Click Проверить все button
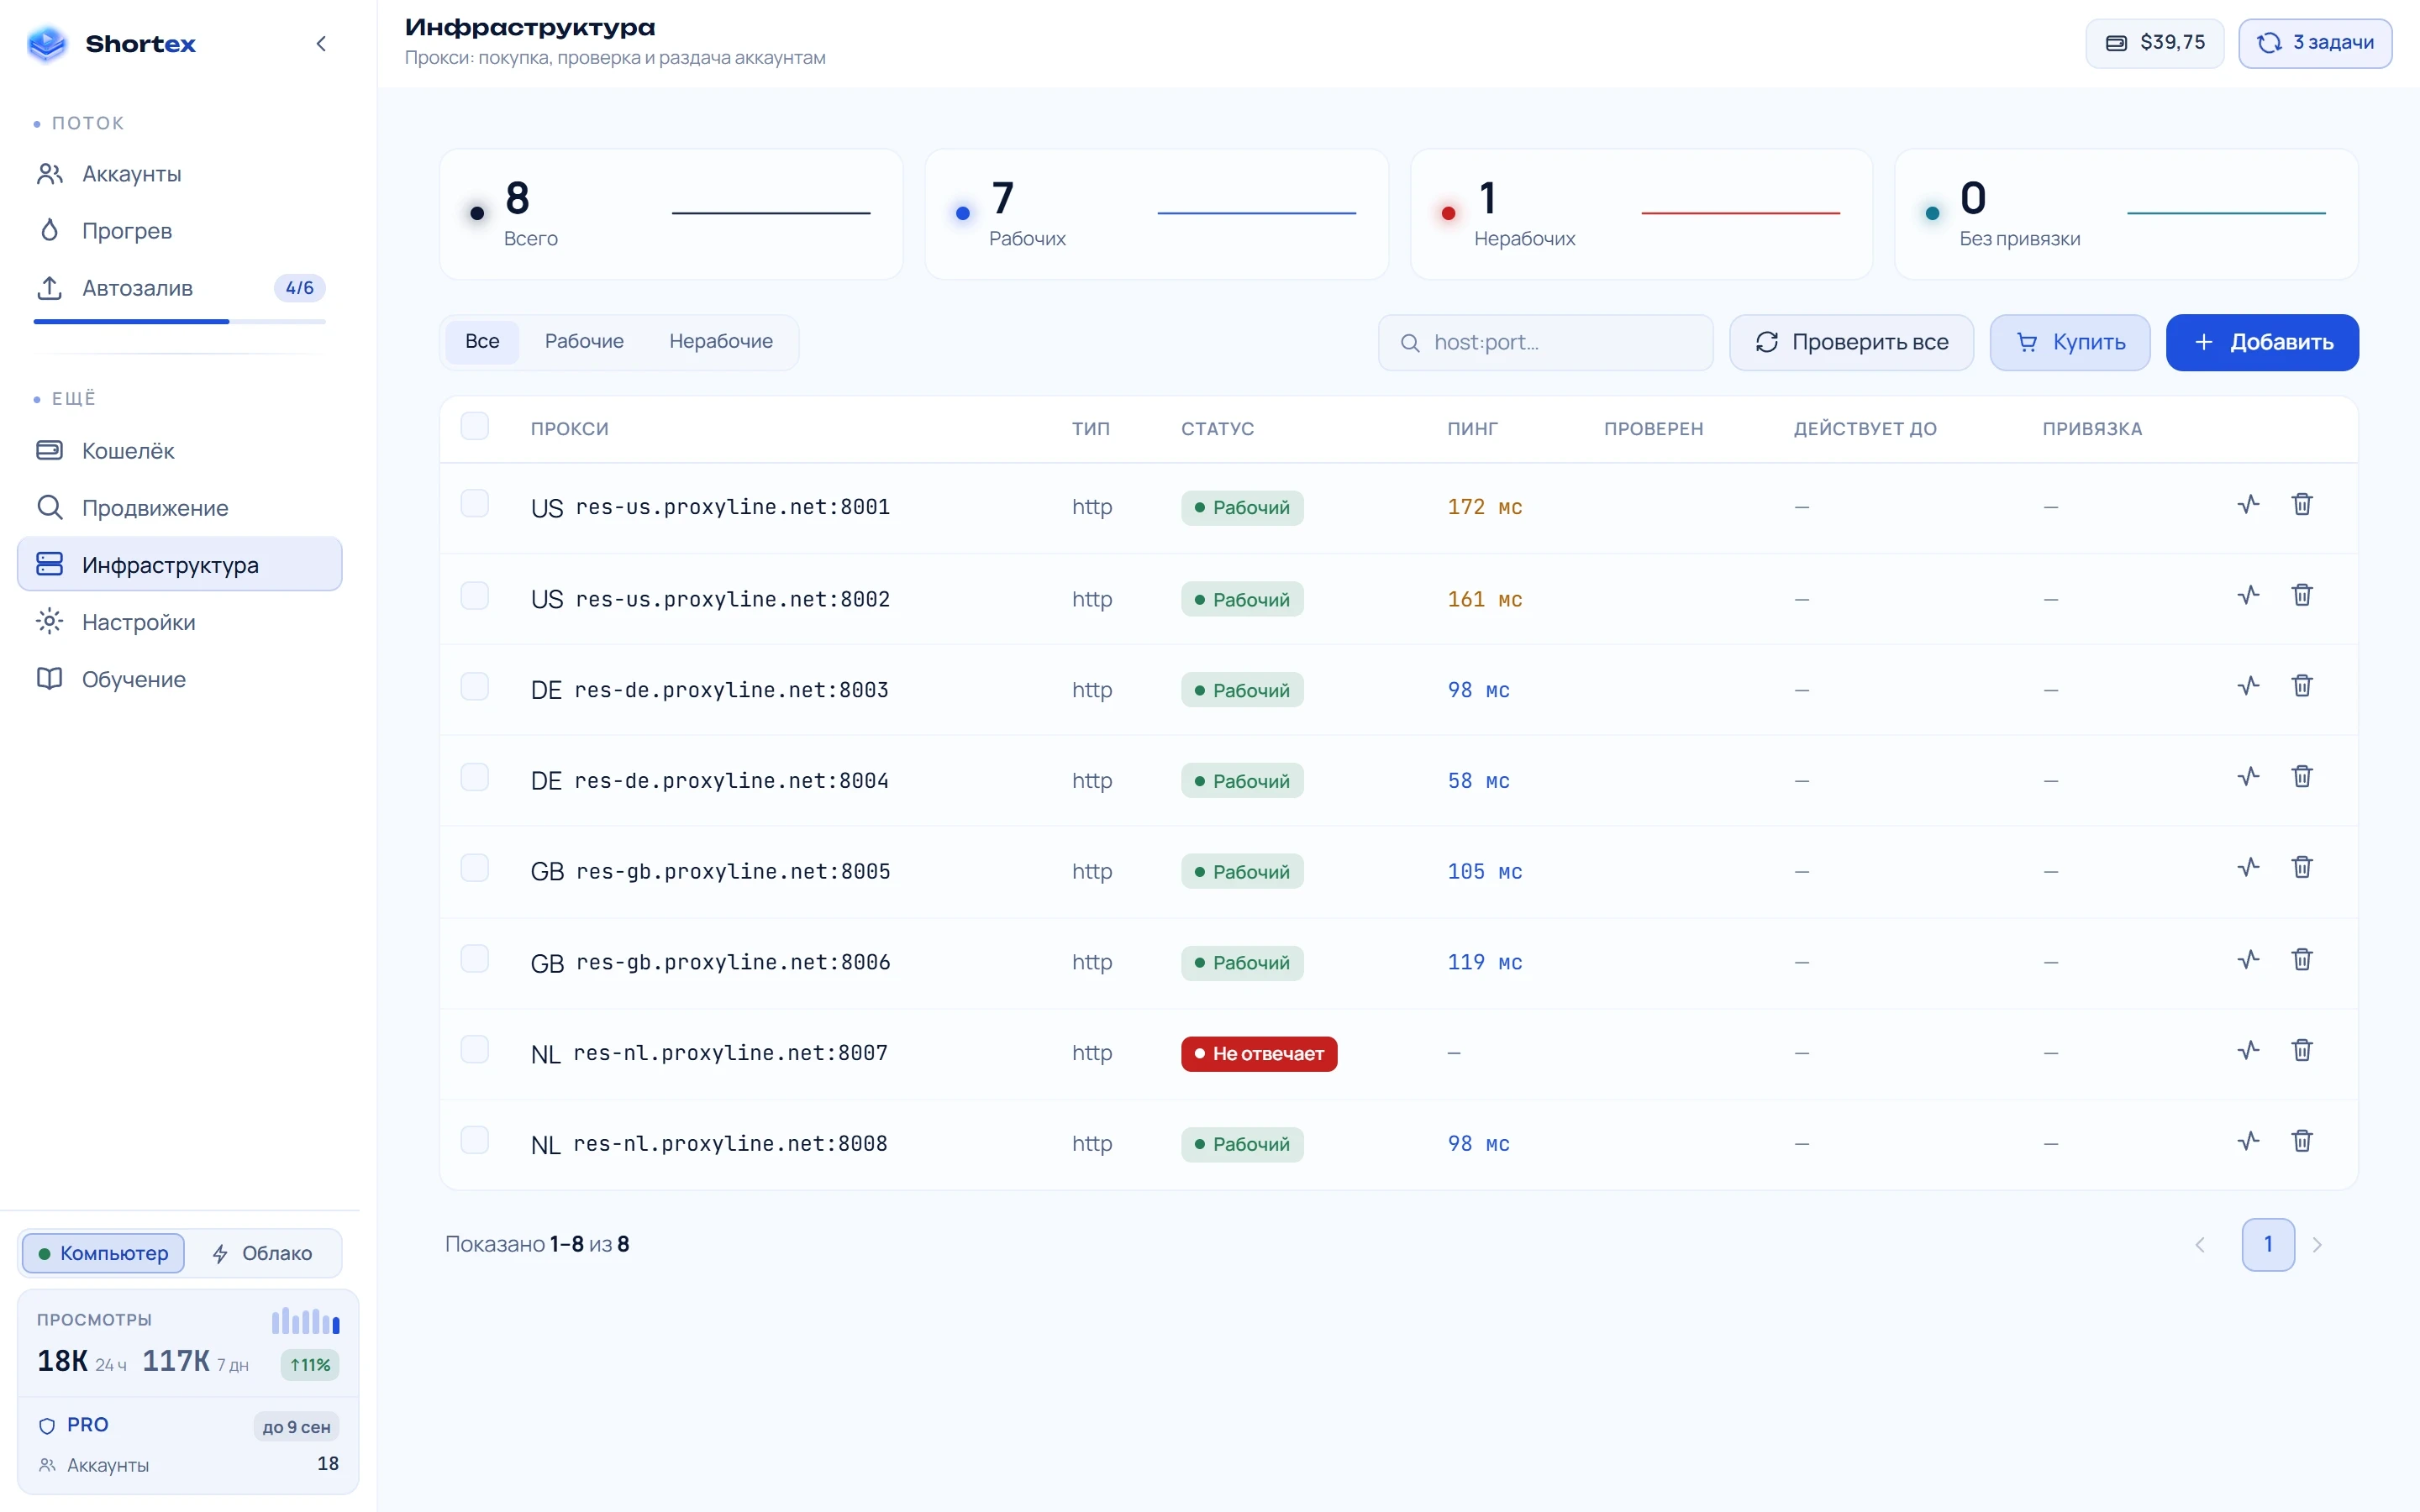 [1851, 343]
